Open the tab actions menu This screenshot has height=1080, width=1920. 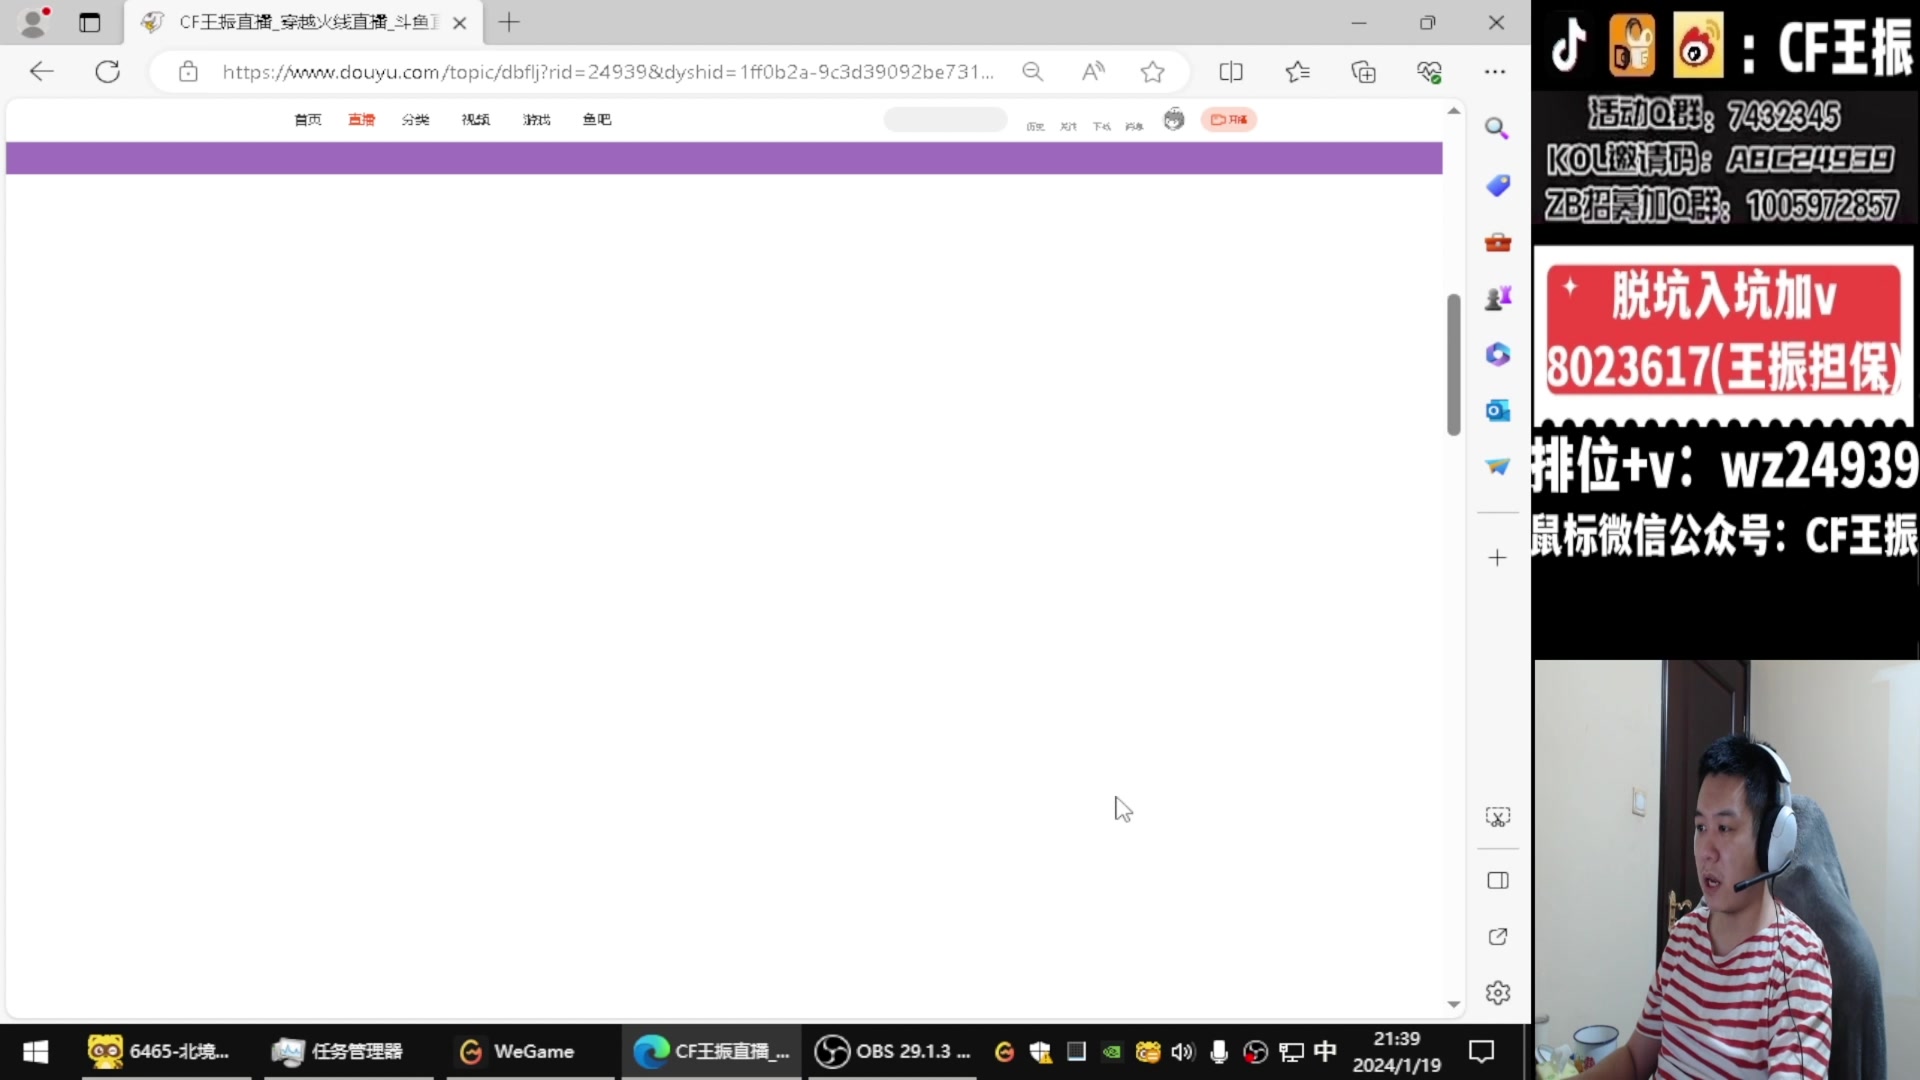pos(90,22)
